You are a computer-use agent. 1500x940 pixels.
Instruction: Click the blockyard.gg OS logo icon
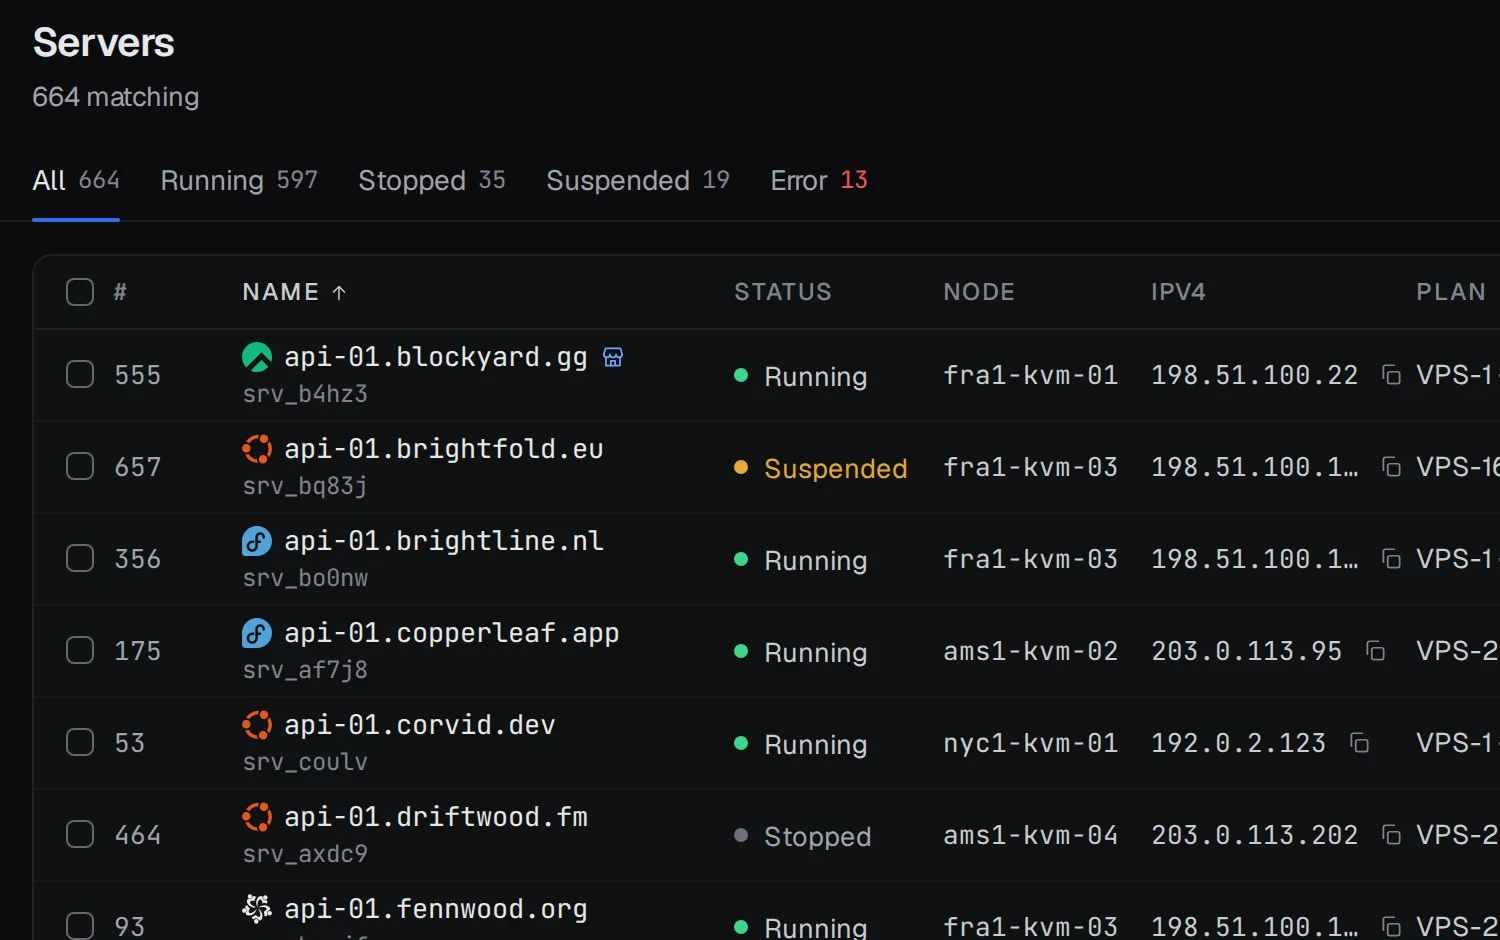[x=257, y=357]
